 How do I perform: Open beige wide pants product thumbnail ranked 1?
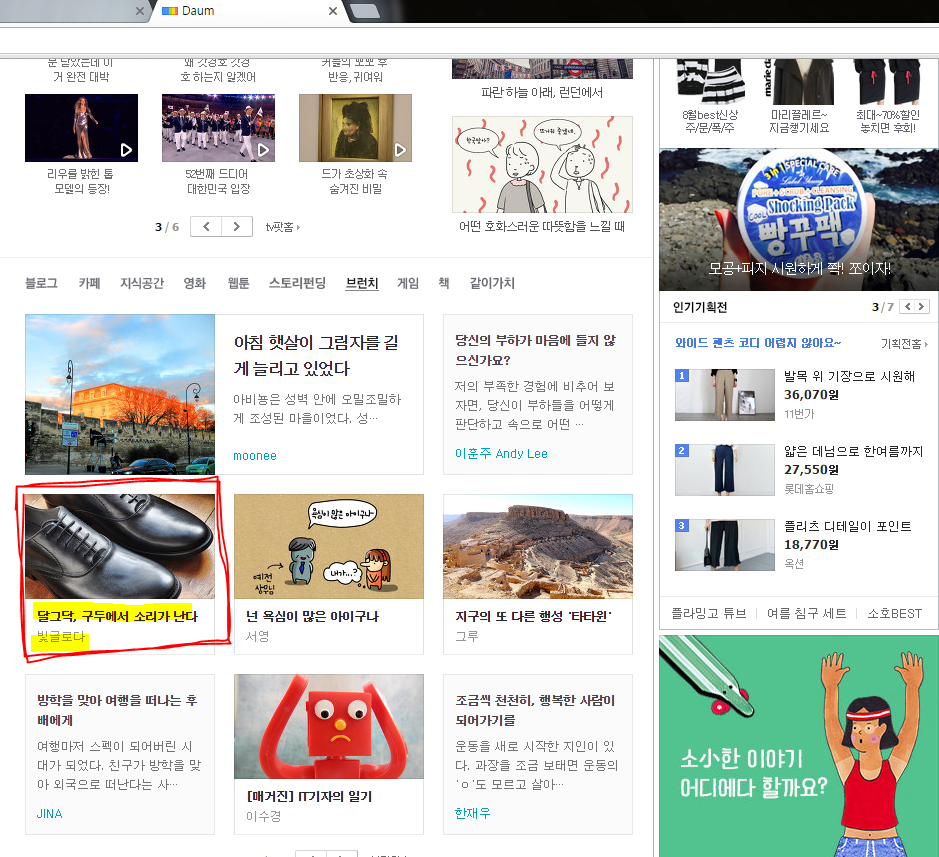[725, 395]
